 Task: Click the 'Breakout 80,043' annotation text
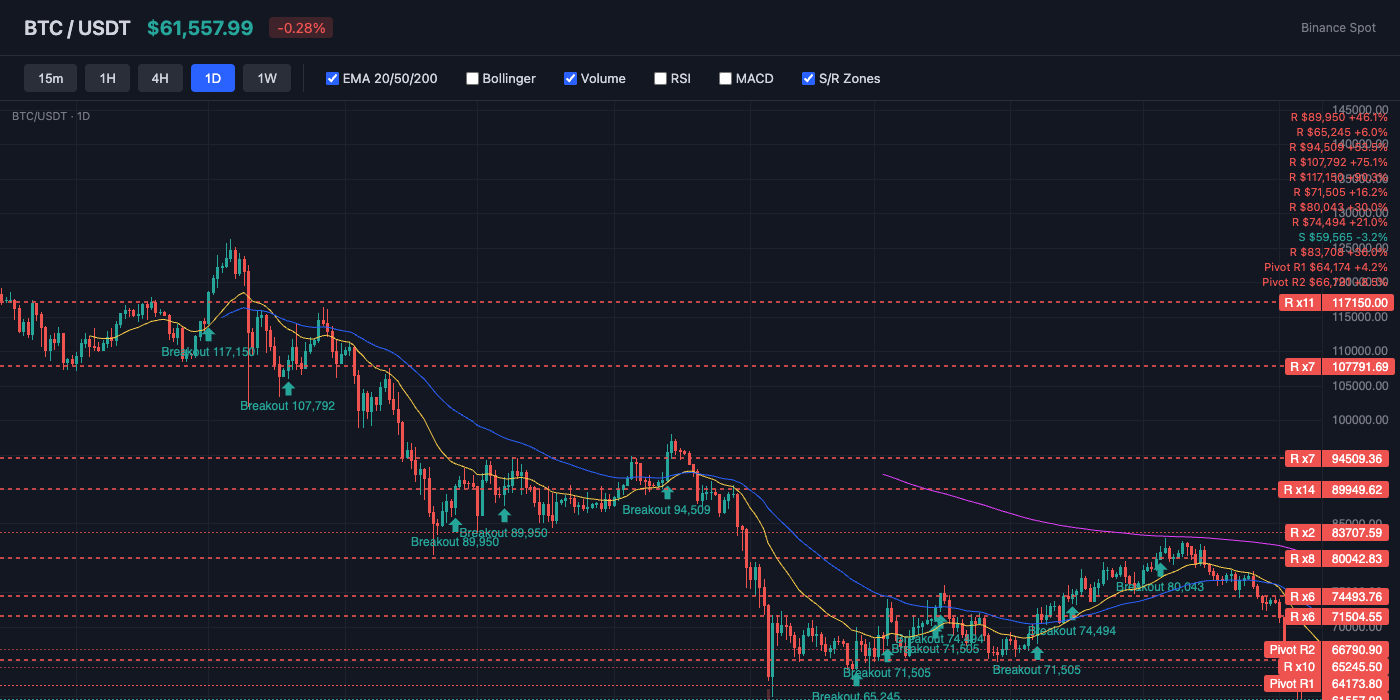point(1160,587)
